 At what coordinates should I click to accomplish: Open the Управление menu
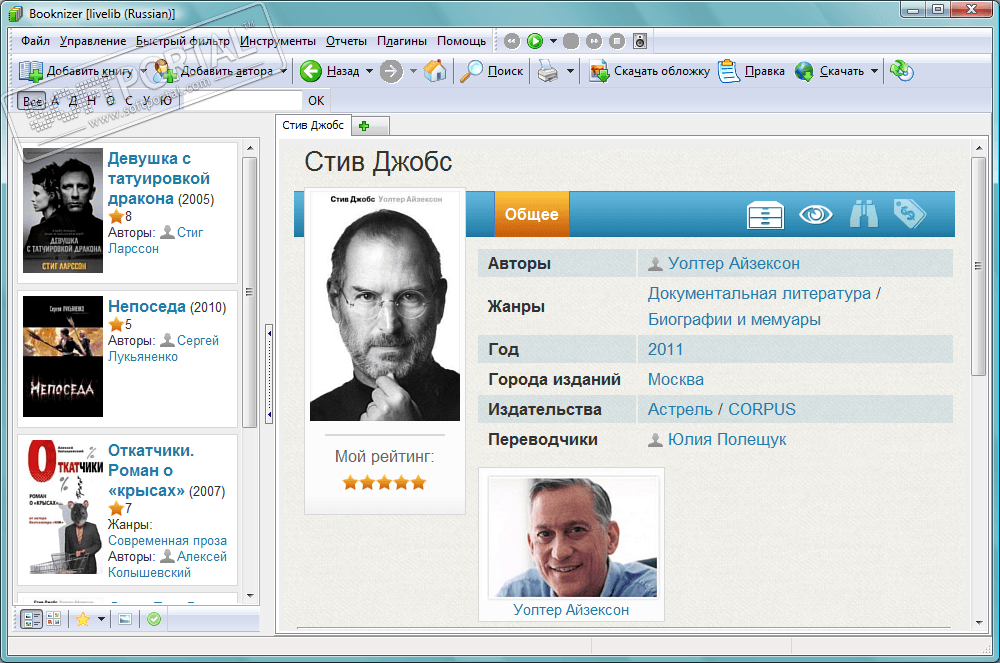[x=93, y=41]
